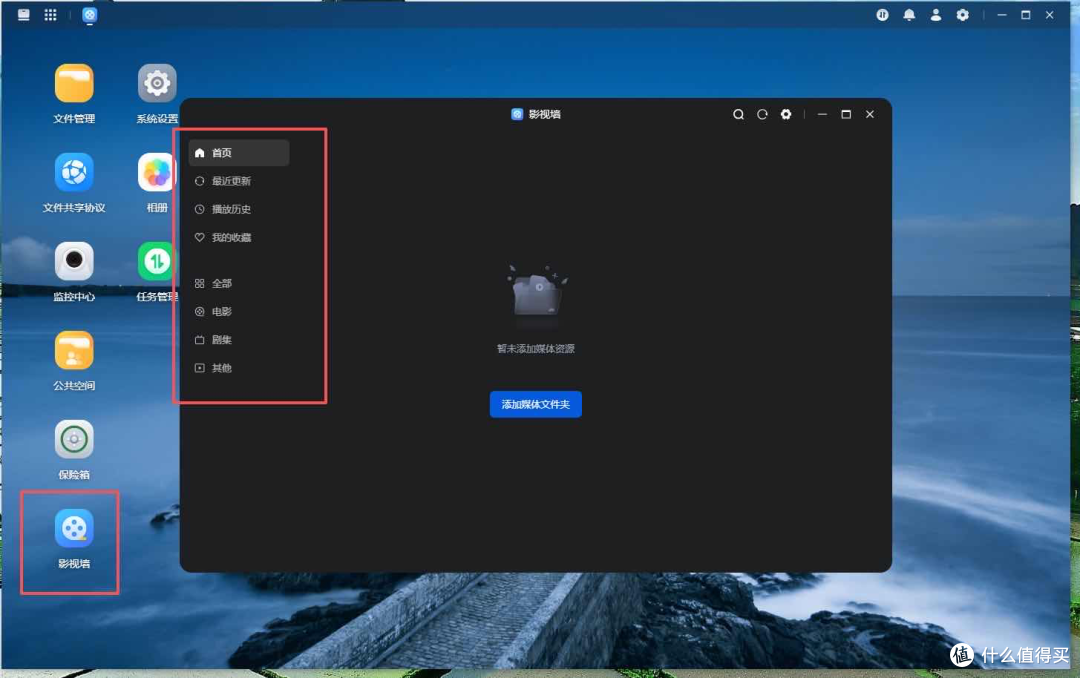Click the search icon in 影视墙 window
The image size is (1080, 678).
pyautogui.click(x=738, y=114)
